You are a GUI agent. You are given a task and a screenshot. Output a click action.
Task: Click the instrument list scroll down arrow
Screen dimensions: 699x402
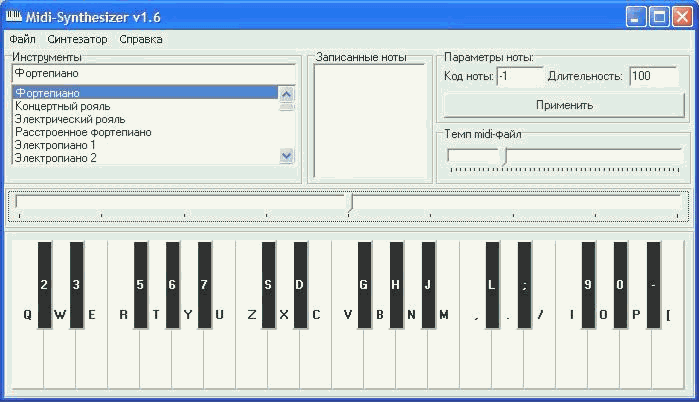pos(286,156)
